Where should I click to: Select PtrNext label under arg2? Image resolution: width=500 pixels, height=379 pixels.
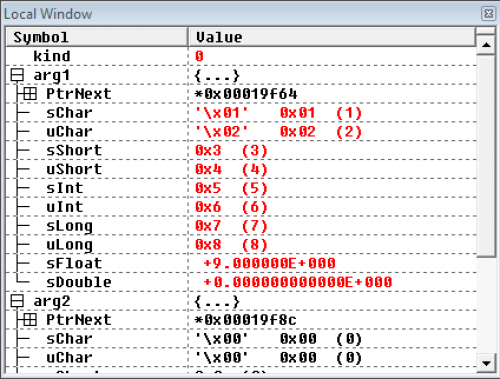click(x=79, y=320)
